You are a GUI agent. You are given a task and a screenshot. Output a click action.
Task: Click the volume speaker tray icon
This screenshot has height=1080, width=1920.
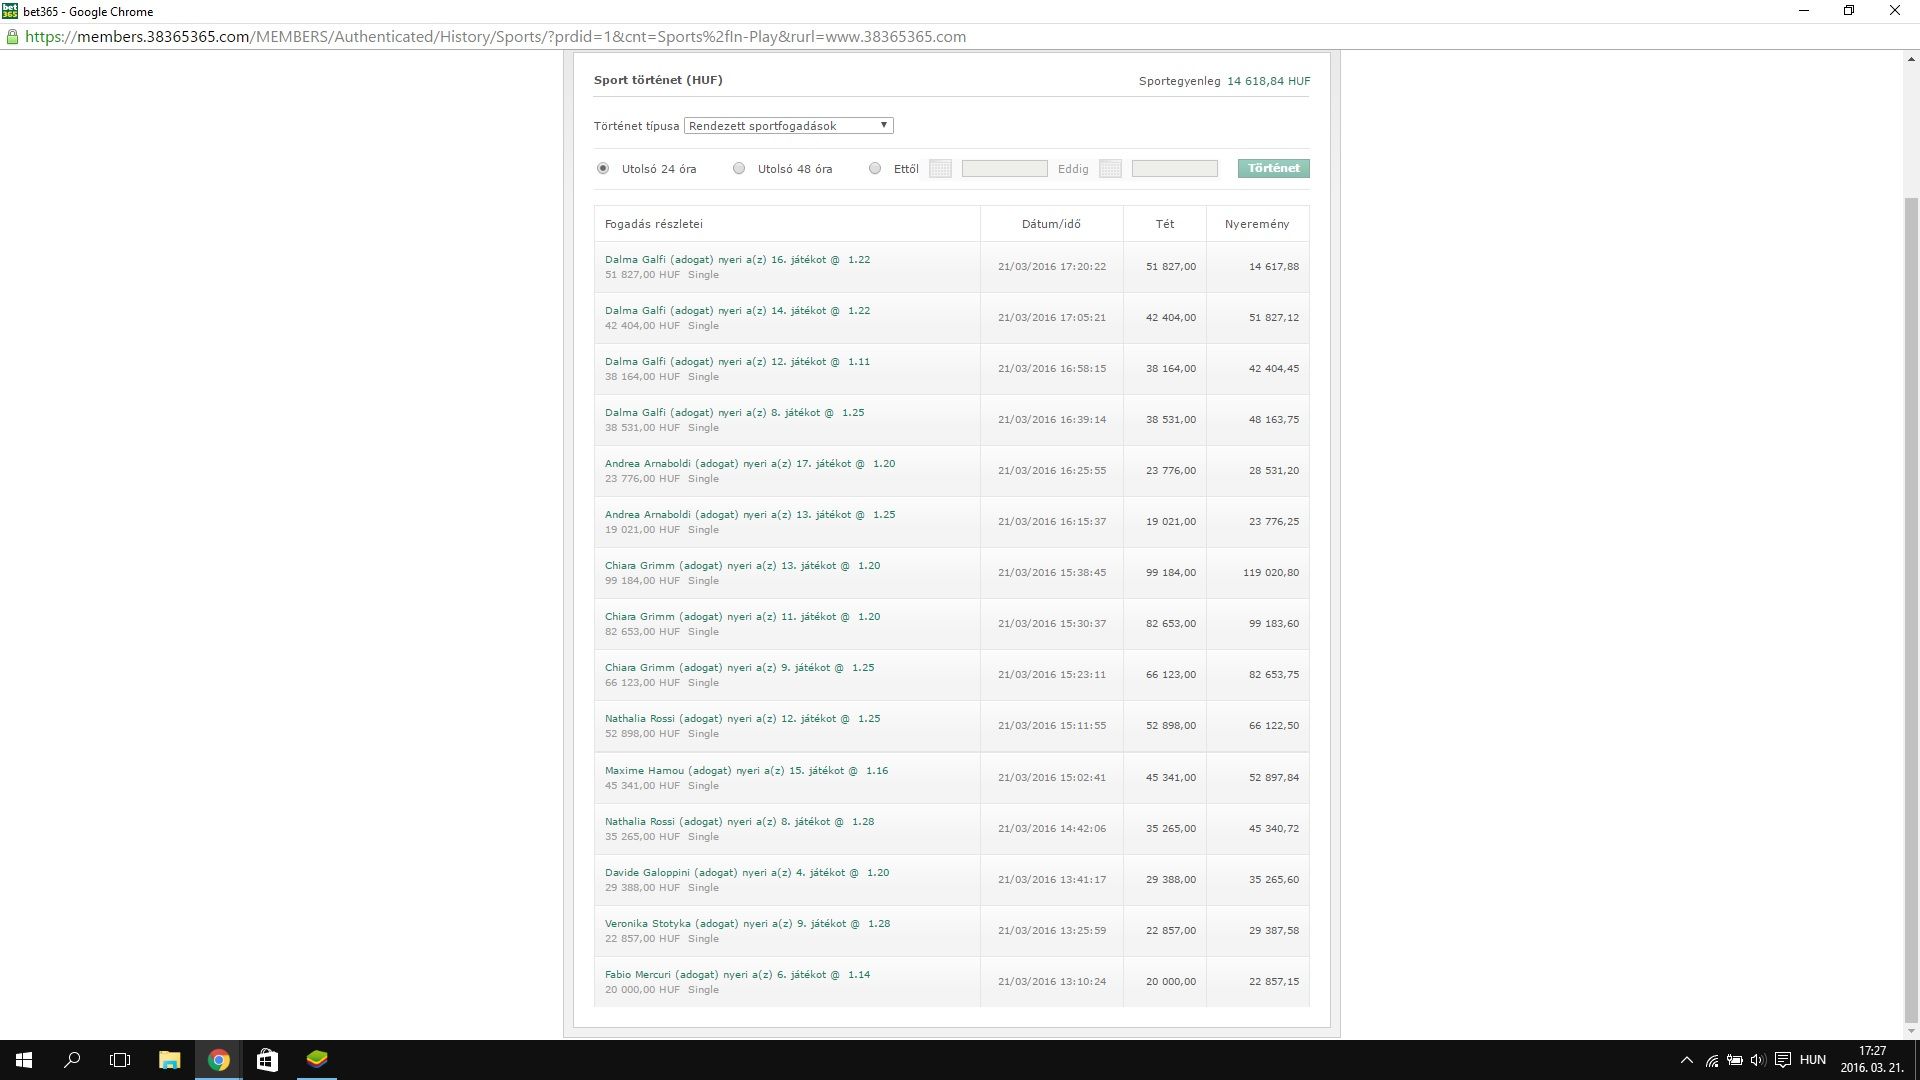[x=1757, y=1060]
